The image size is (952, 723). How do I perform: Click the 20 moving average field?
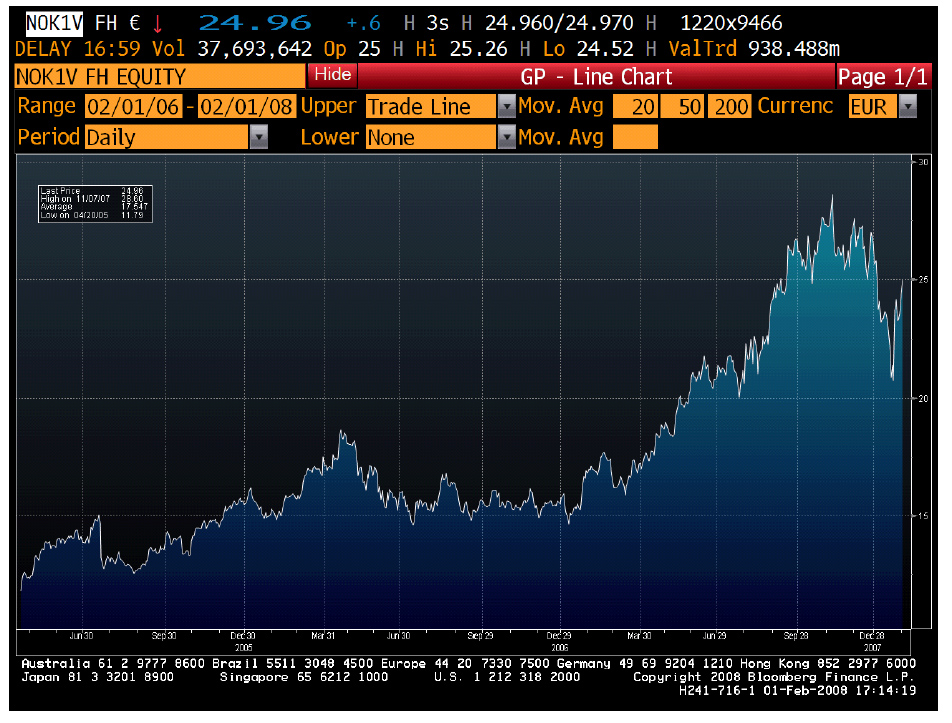(635, 107)
